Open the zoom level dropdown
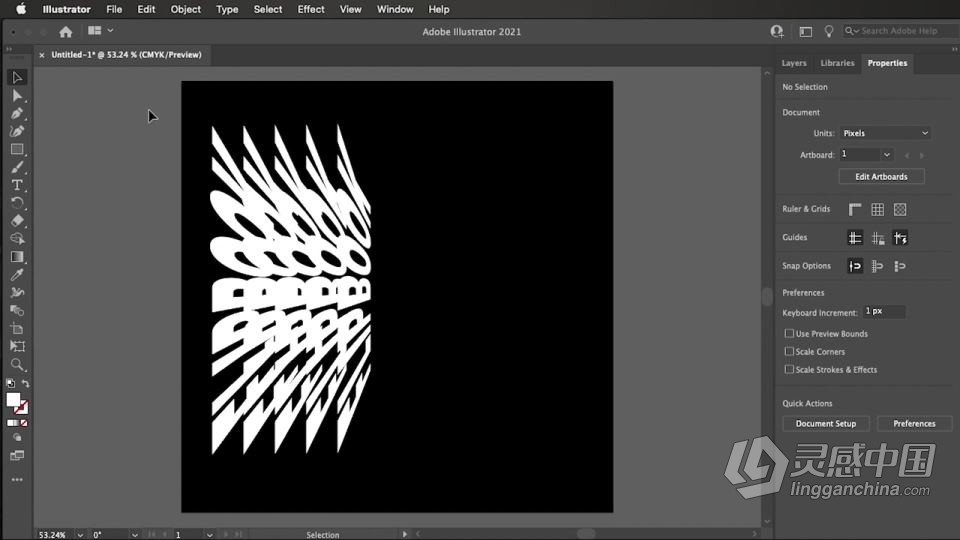Screen dimensions: 960x540 pos(80,534)
